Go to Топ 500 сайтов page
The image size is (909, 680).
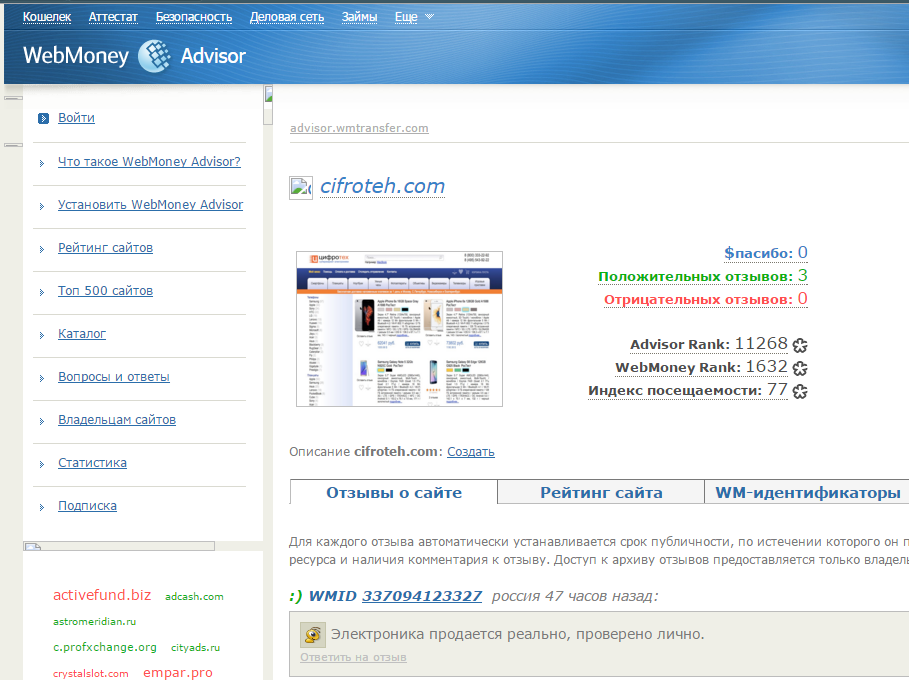tap(105, 291)
